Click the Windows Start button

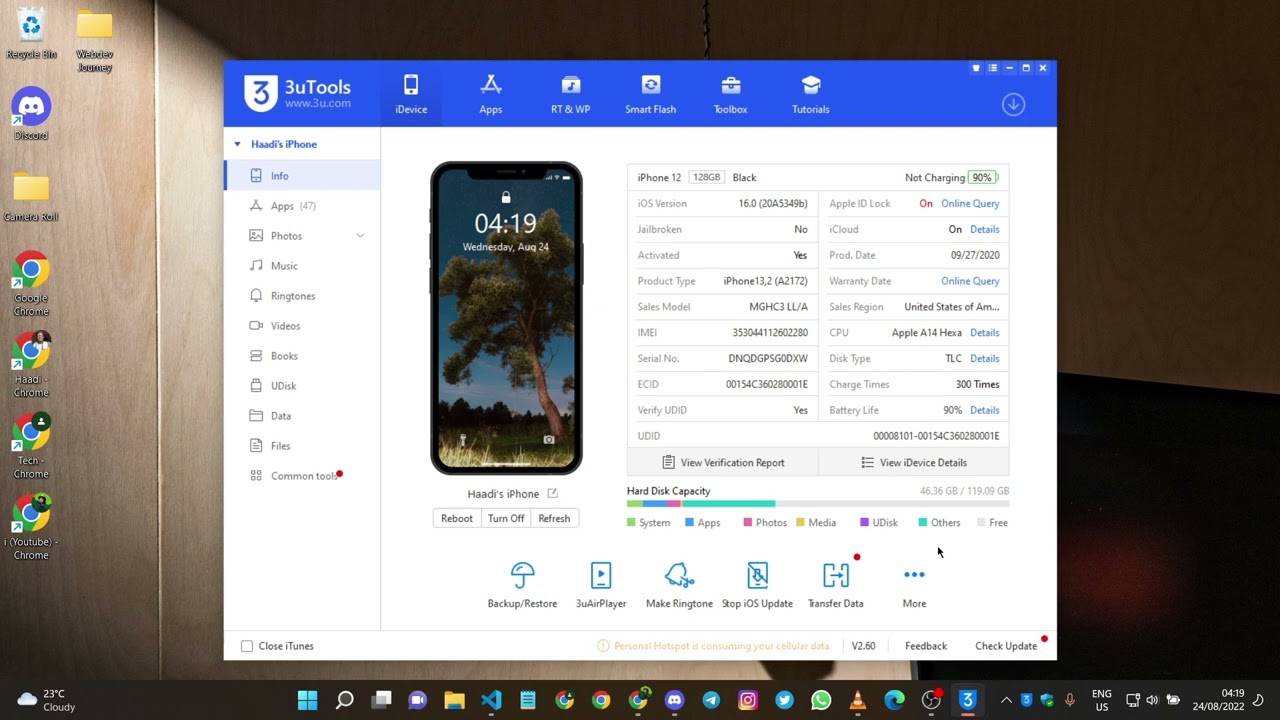point(307,700)
